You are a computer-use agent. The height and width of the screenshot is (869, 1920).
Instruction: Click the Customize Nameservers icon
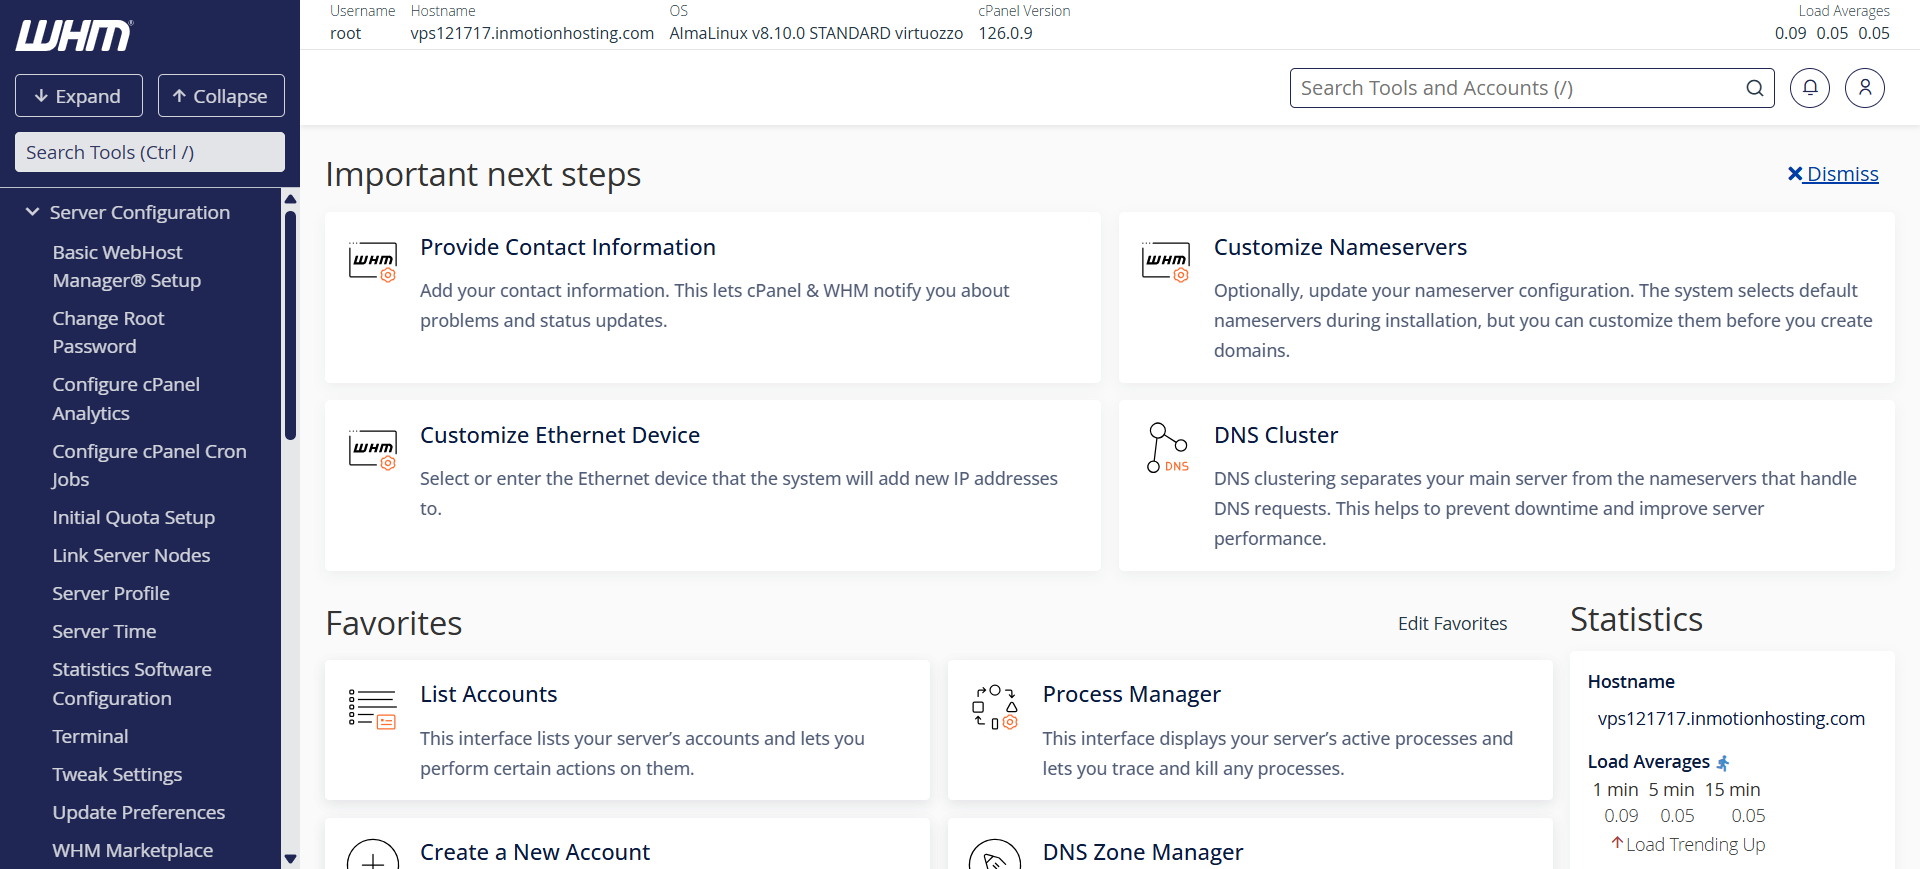[1166, 261]
